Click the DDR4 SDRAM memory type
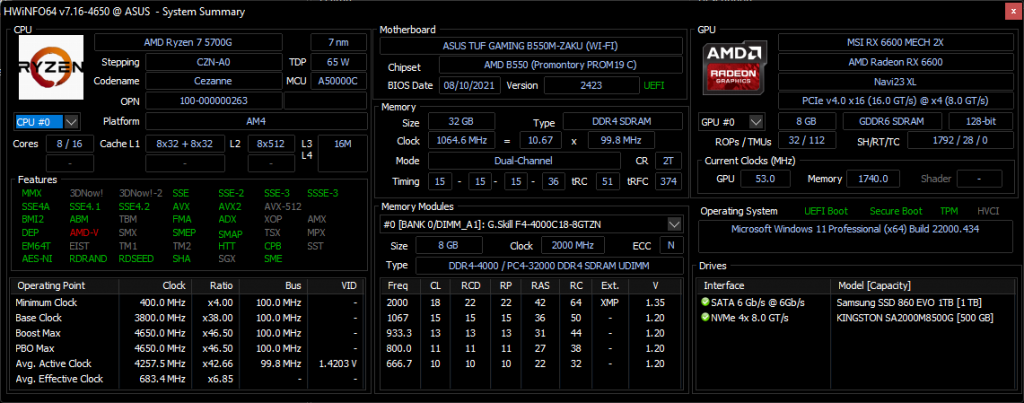The image size is (1024, 403). pyautogui.click(x=622, y=122)
